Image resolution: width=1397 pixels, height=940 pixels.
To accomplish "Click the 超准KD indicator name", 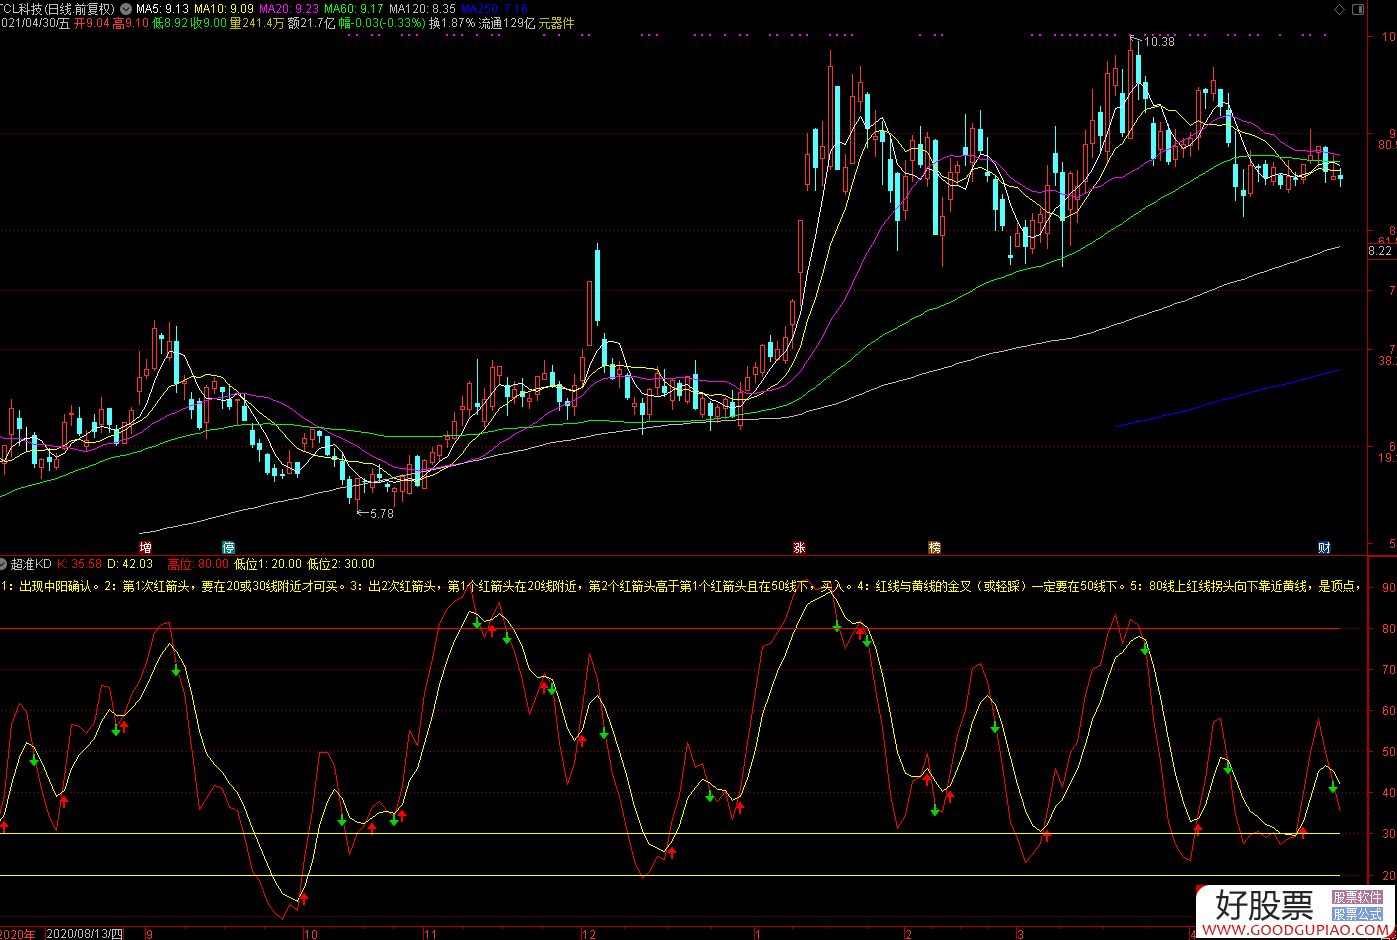I will [x=30, y=563].
